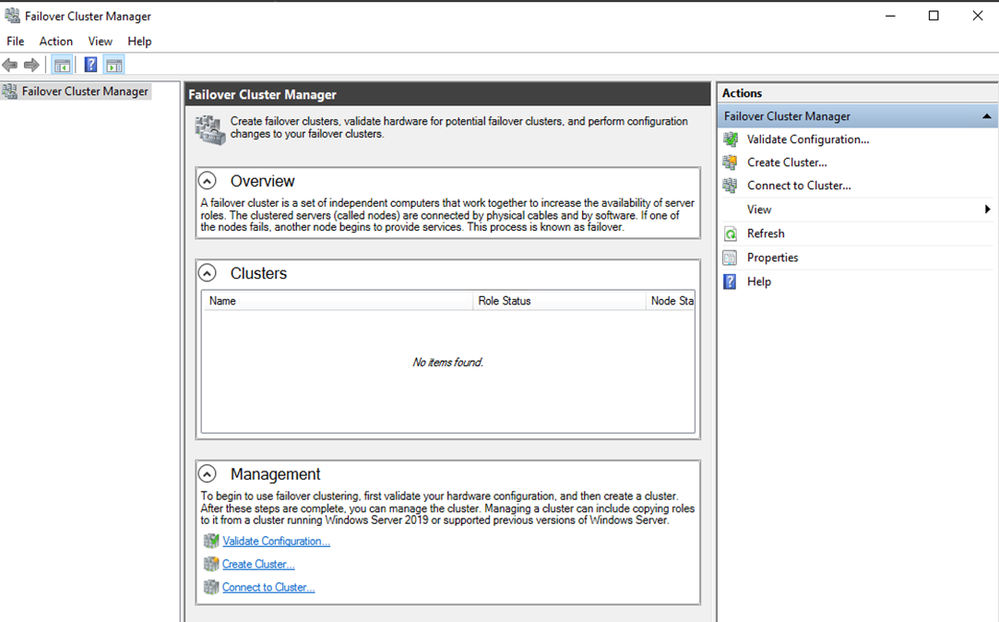Click the Connect to Cluster link under Management

[268, 587]
